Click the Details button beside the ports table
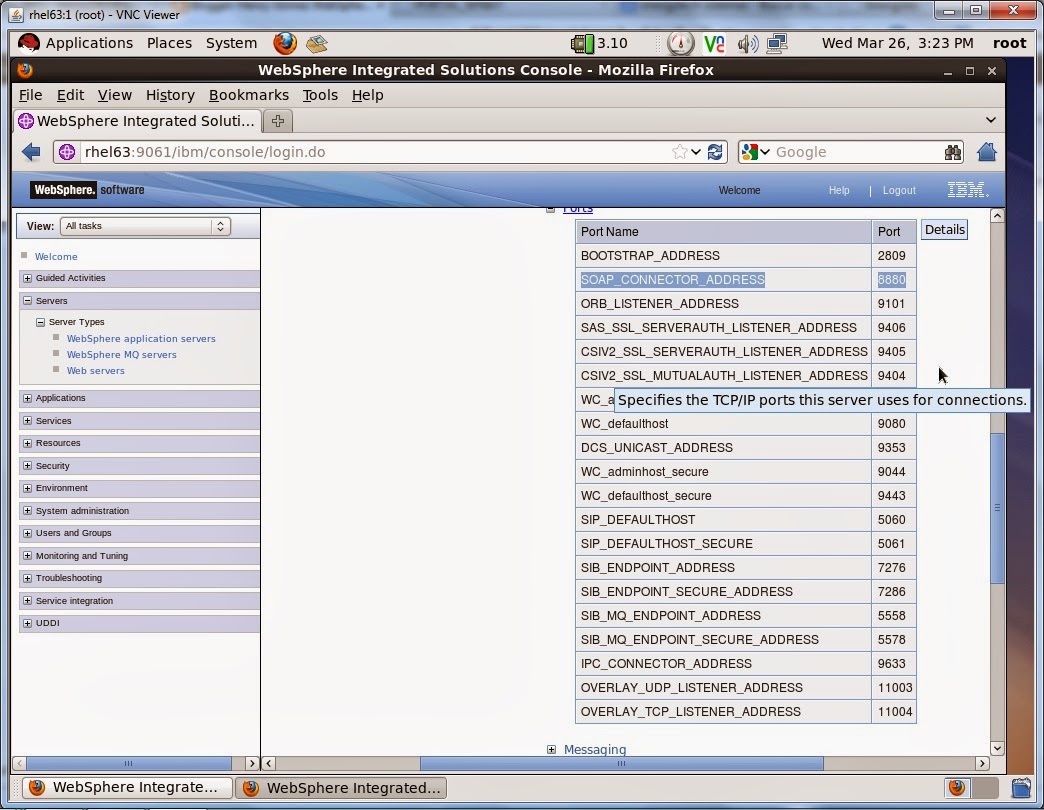The width and height of the screenshot is (1044, 810). [x=943, y=229]
